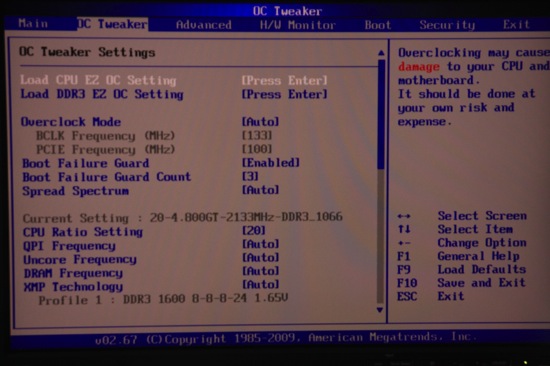Viewport: 550px width, 366px height.
Task: Open the Uncore Frequency Auto value
Action: (261, 258)
